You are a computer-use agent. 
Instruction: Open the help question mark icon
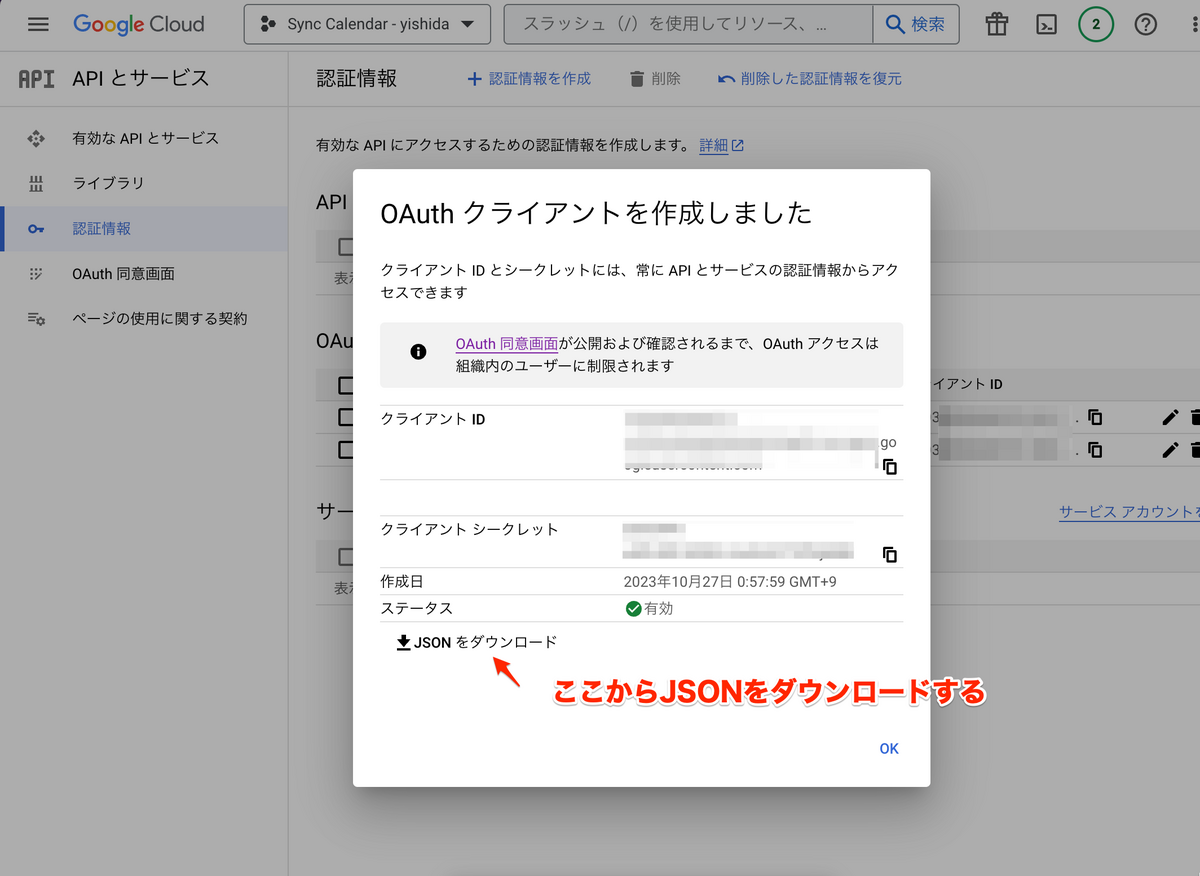pos(1146,25)
